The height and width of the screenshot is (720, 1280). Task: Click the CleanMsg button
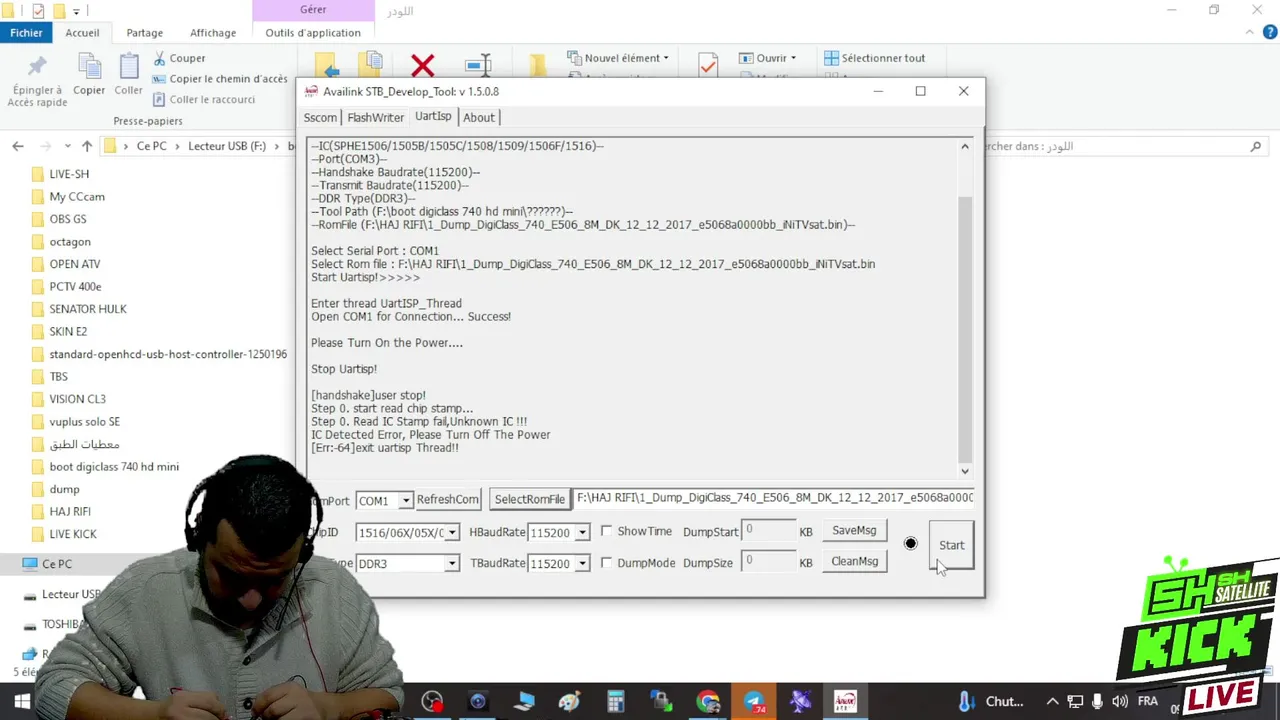click(x=854, y=561)
